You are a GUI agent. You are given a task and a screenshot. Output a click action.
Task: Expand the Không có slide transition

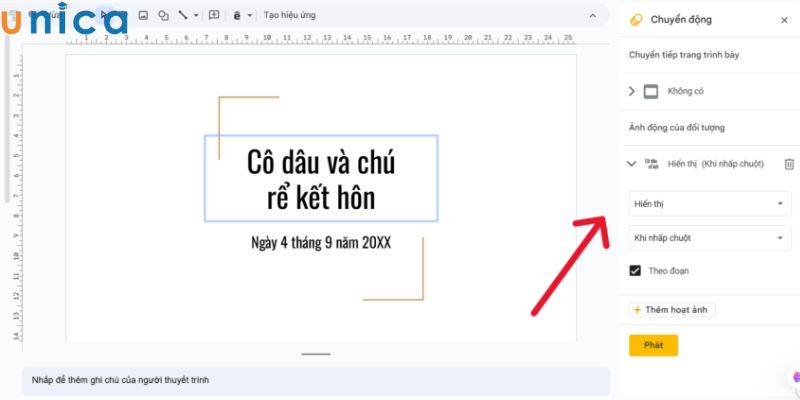[x=632, y=91]
